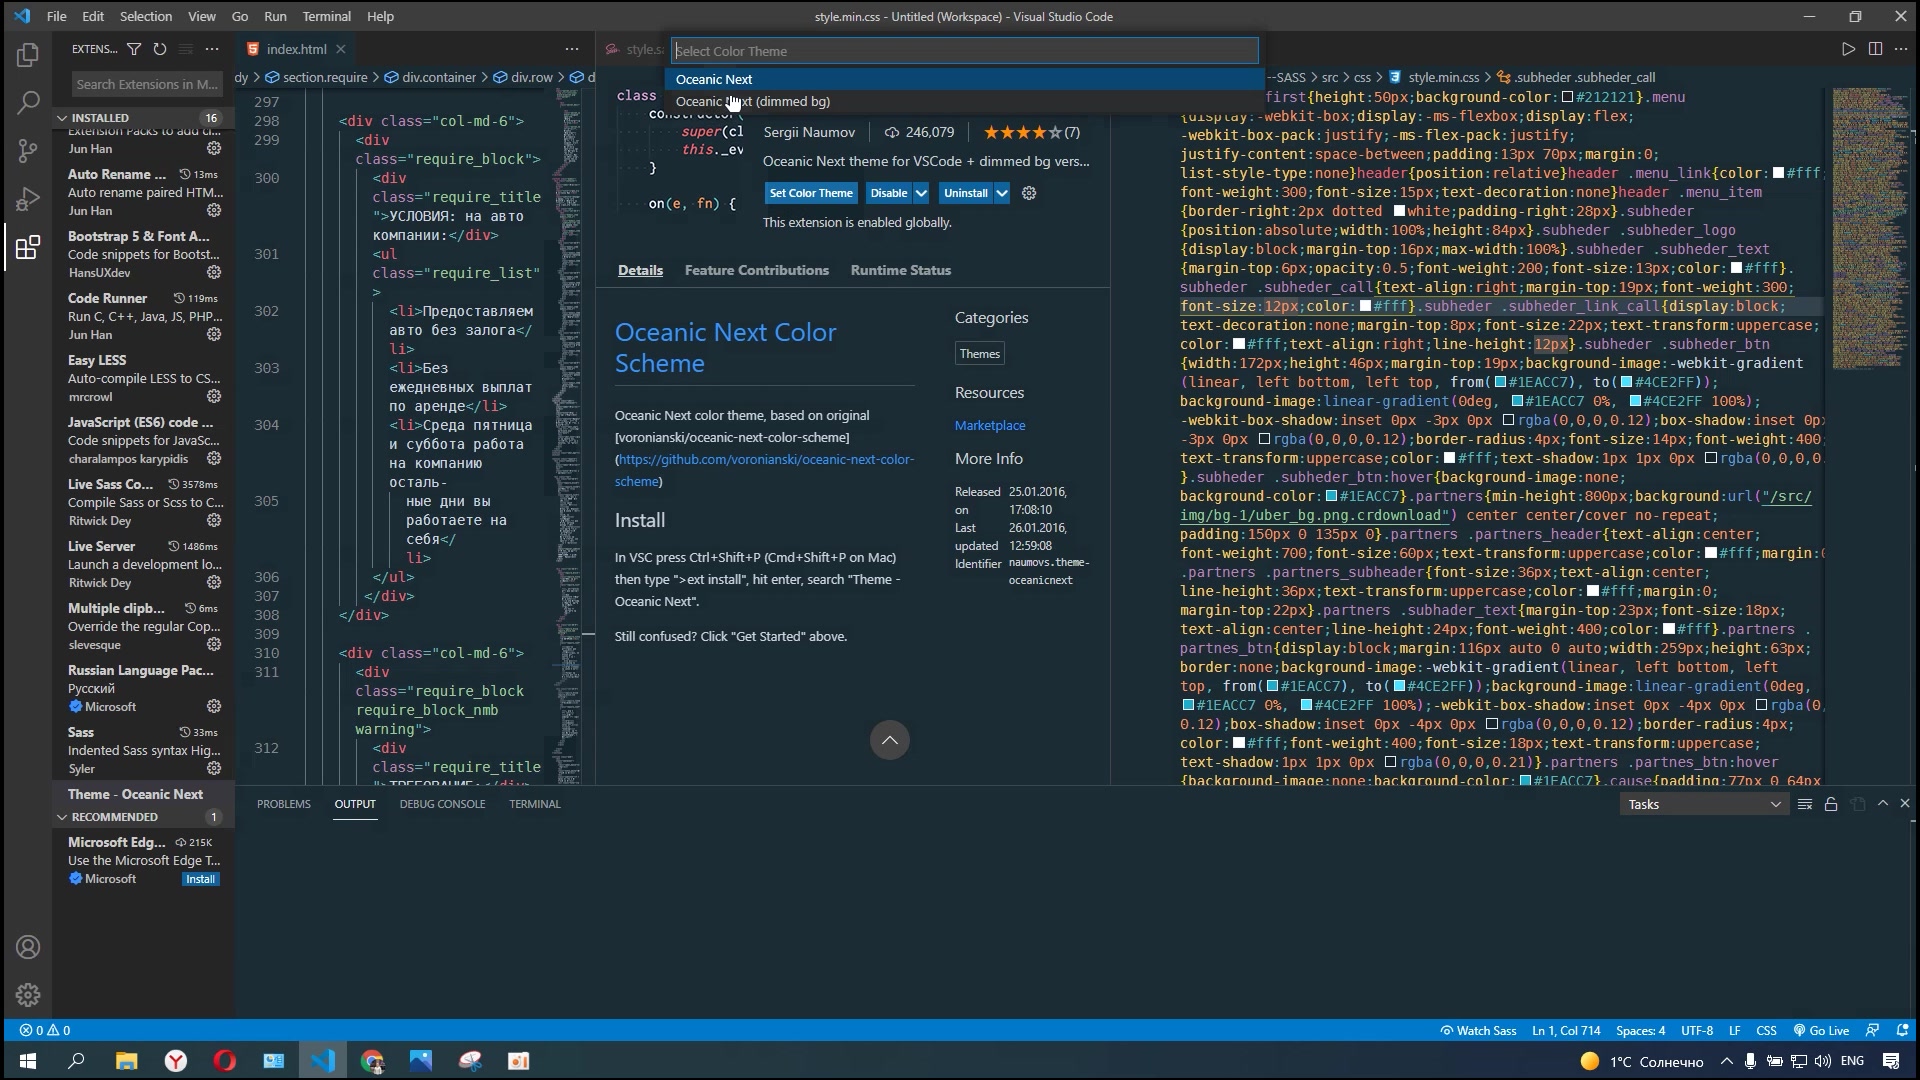The width and height of the screenshot is (1920, 1080).
Task: Close the index.html tab
Action: point(341,49)
